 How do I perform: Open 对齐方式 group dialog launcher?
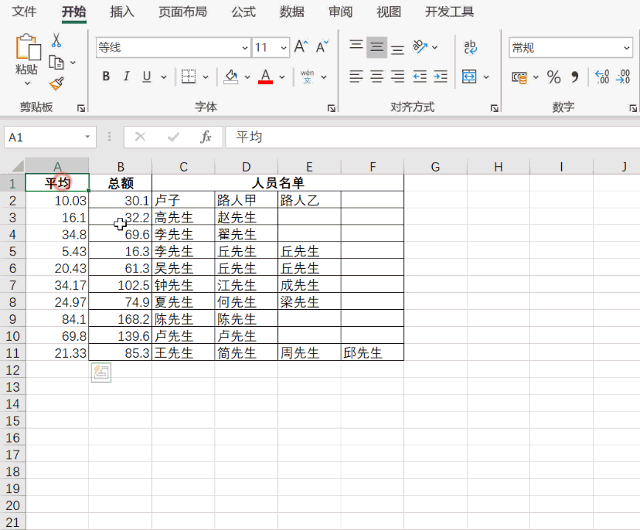pyautogui.click(x=494, y=108)
